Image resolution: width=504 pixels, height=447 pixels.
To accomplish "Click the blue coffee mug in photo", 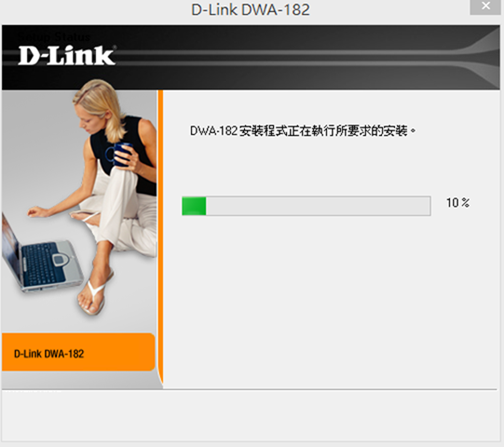I will [120, 154].
